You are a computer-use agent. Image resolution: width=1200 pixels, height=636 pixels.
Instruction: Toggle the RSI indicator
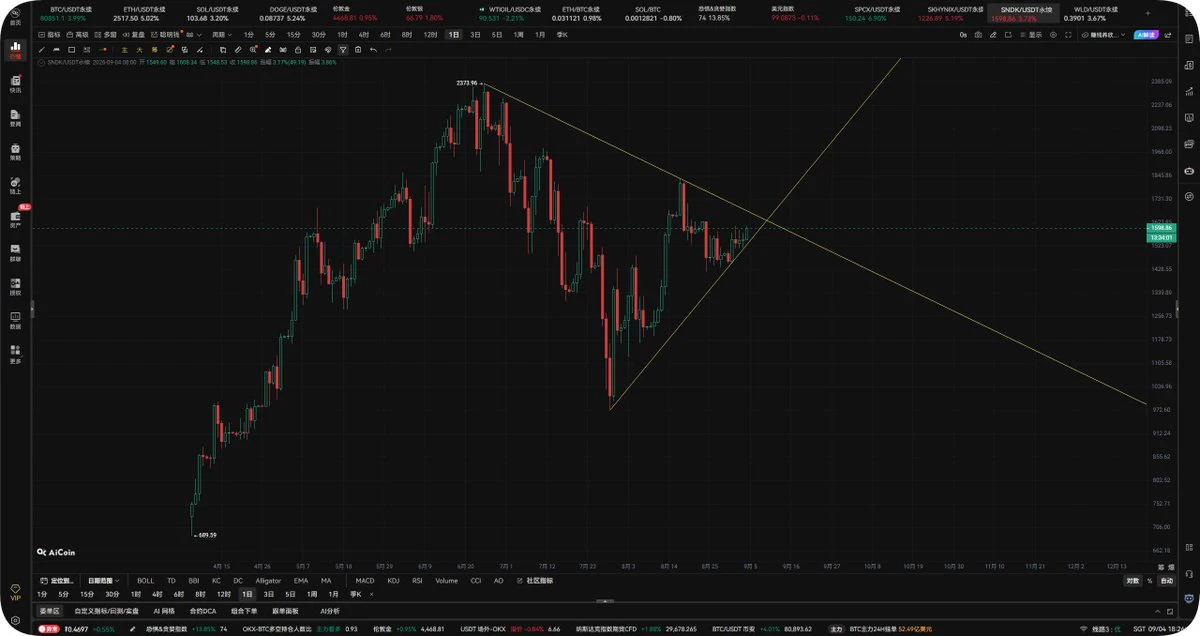(417, 581)
